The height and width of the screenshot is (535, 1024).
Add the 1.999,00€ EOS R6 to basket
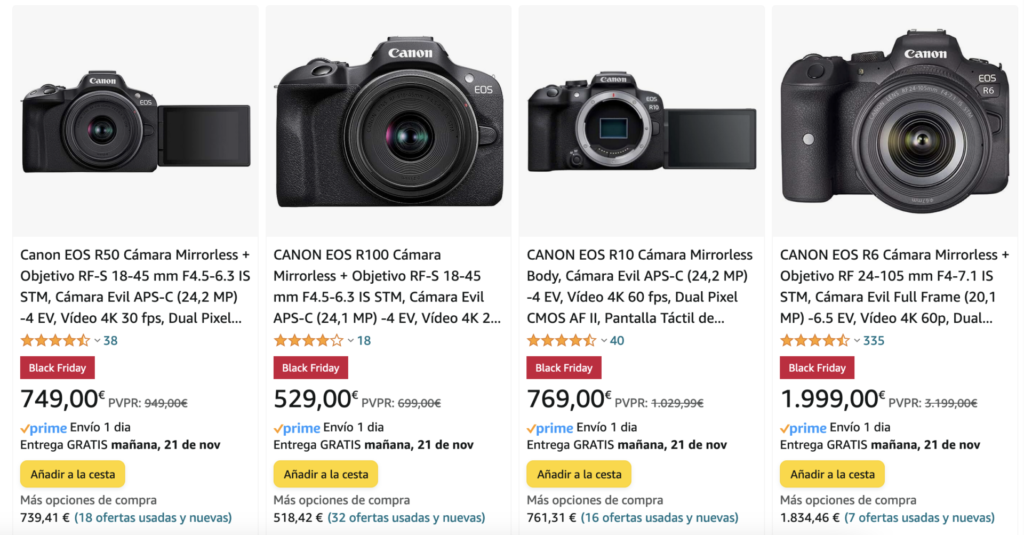[832, 474]
